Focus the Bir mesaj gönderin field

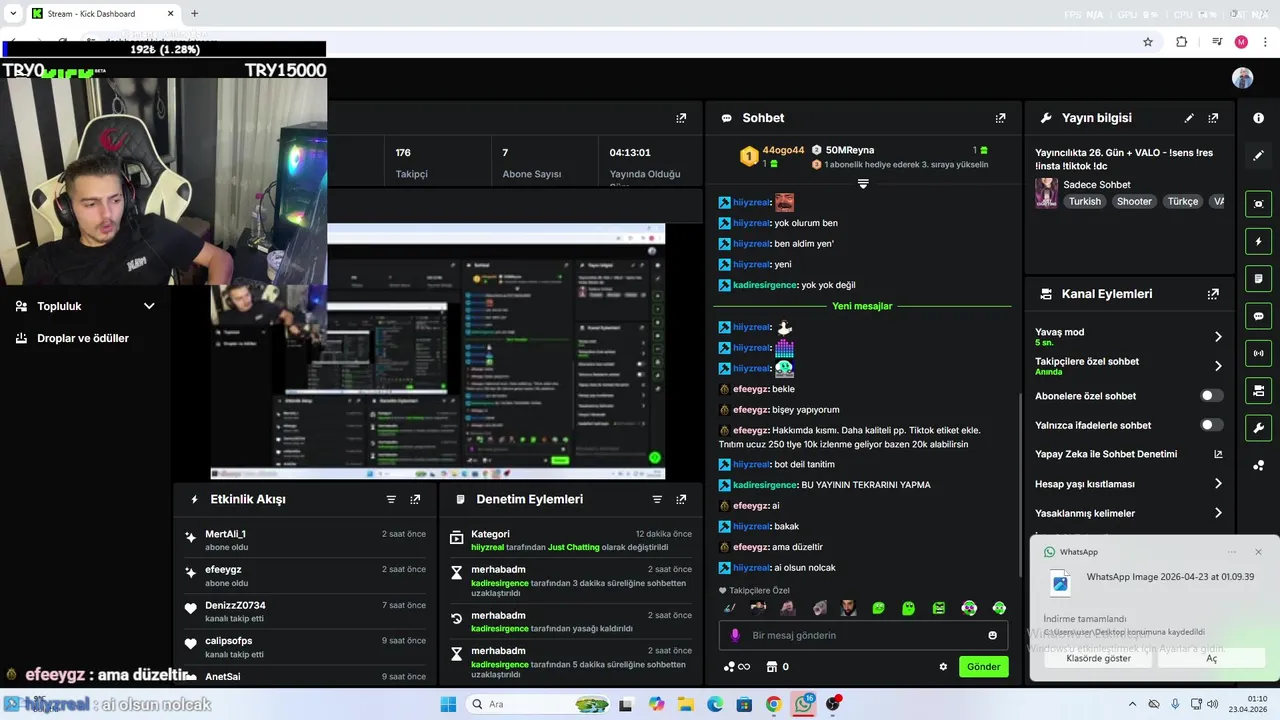[x=862, y=635]
